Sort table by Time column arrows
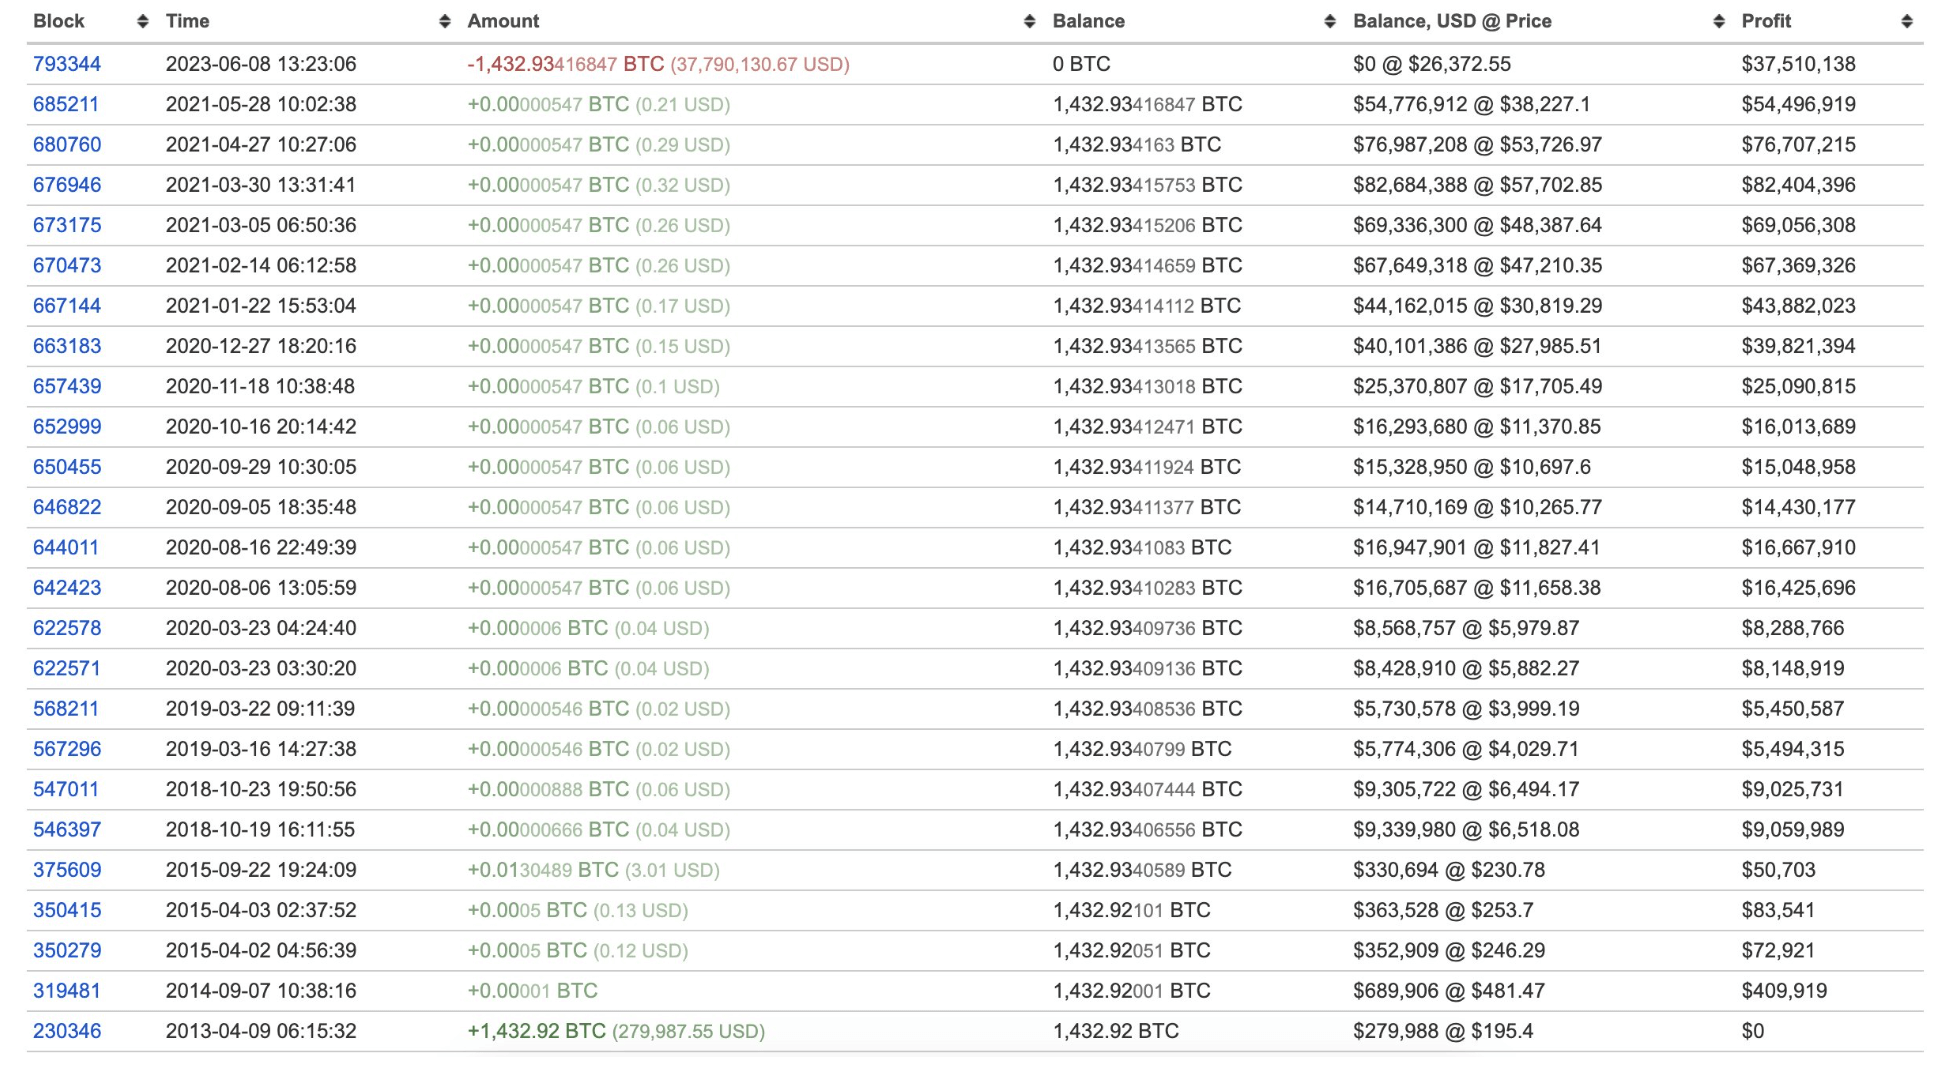This screenshot has height=1066, width=1938. click(445, 22)
